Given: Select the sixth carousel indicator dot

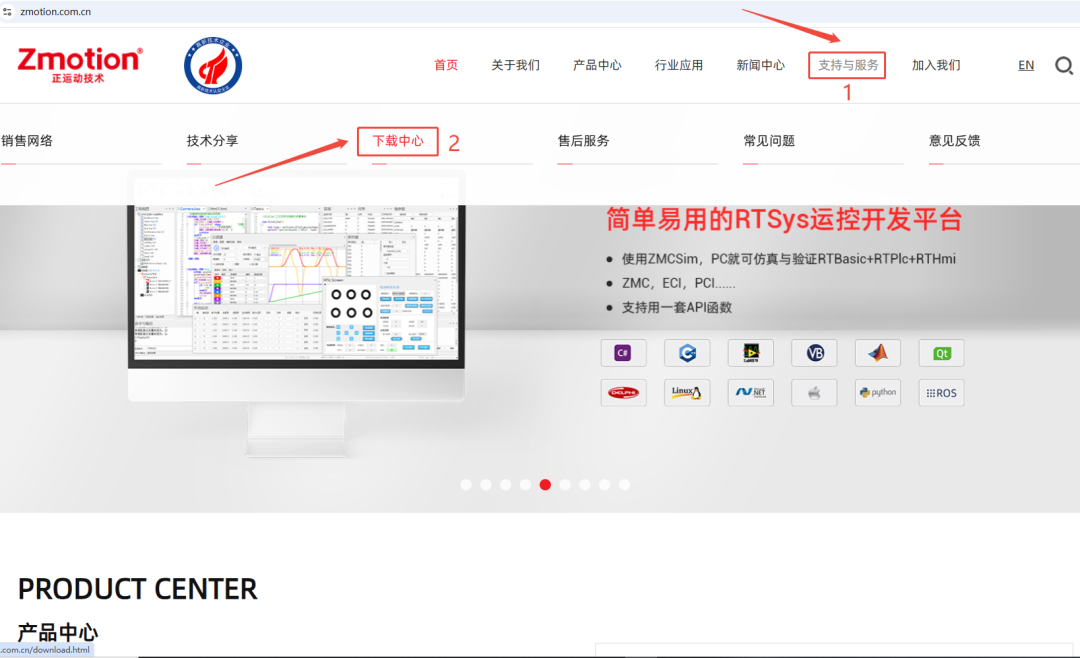Looking at the screenshot, I should point(565,484).
